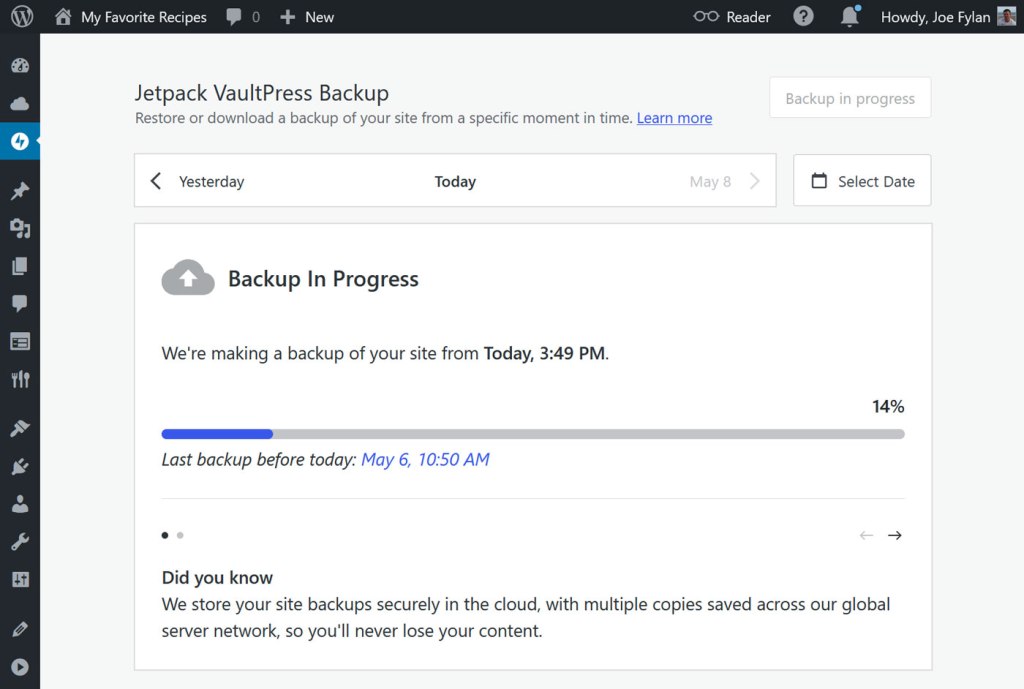Screen dimensions: 1024x689
Task: Click the Today label in date navigator
Action: pos(455,182)
